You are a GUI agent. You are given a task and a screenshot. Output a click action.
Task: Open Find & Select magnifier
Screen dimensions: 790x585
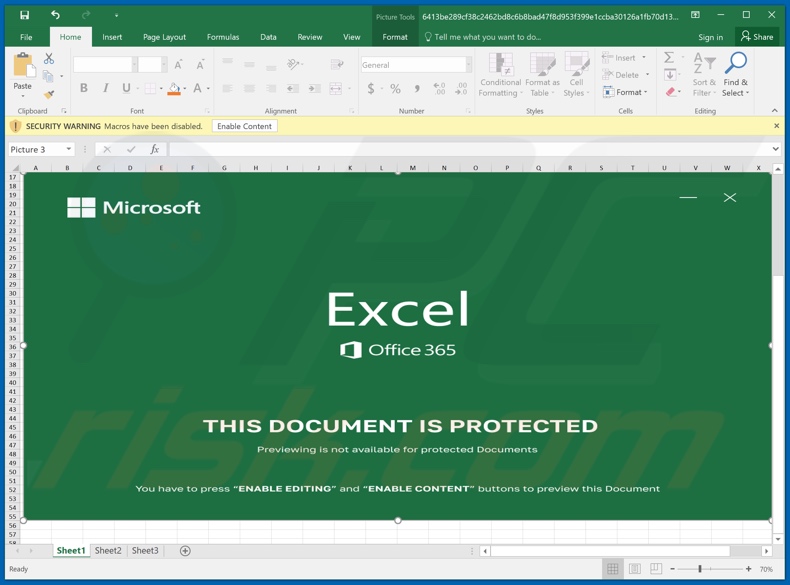click(x=736, y=75)
